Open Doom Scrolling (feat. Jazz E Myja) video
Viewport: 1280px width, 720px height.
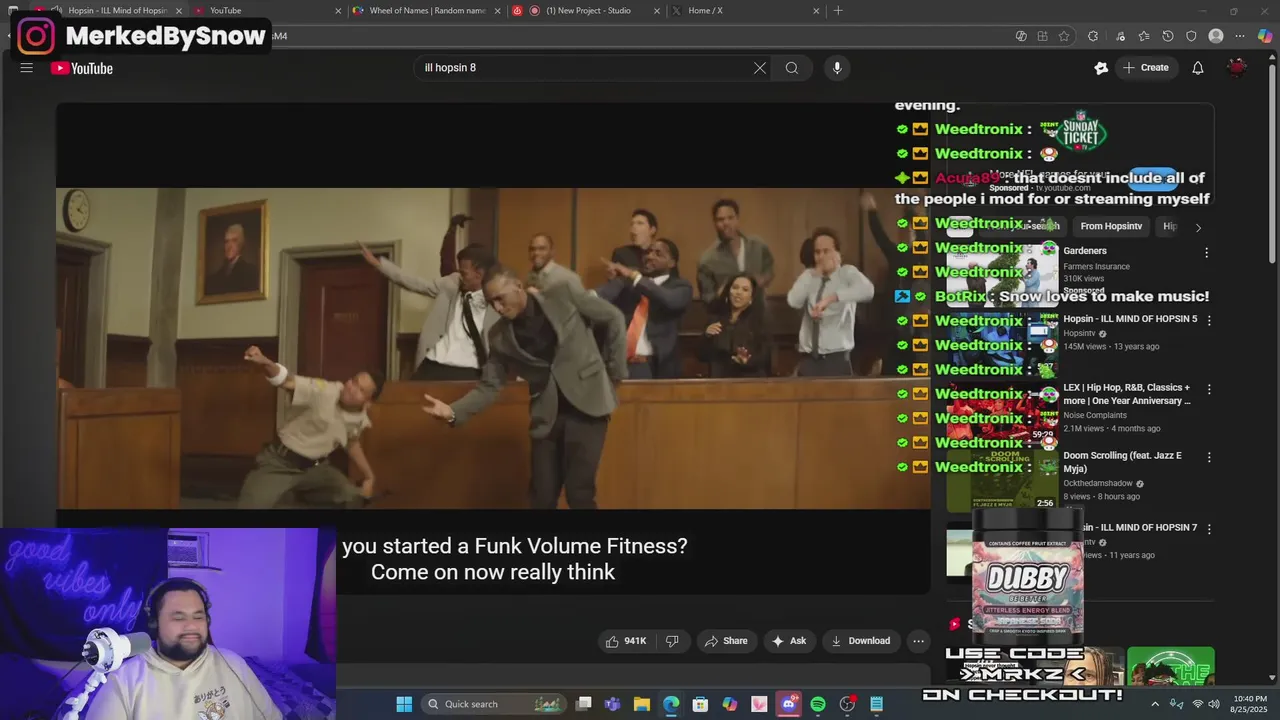point(1122,462)
